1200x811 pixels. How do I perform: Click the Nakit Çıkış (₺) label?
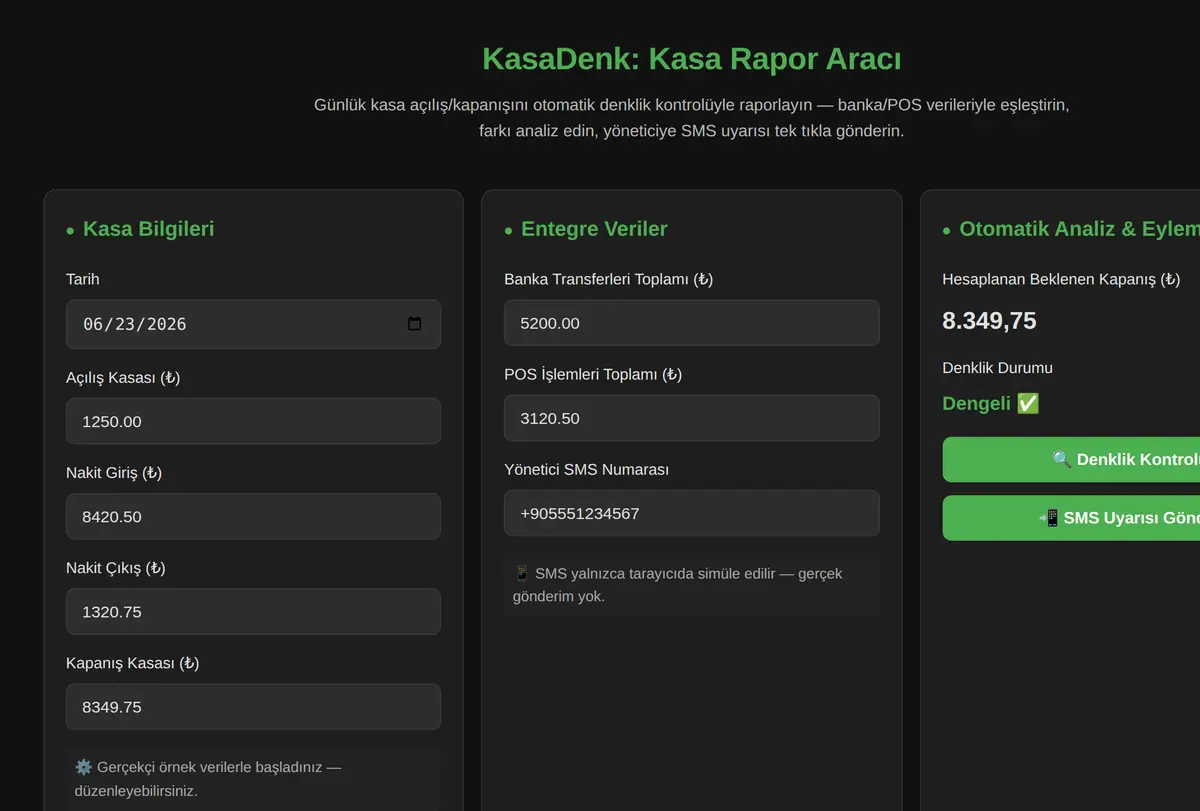[x=116, y=568]
